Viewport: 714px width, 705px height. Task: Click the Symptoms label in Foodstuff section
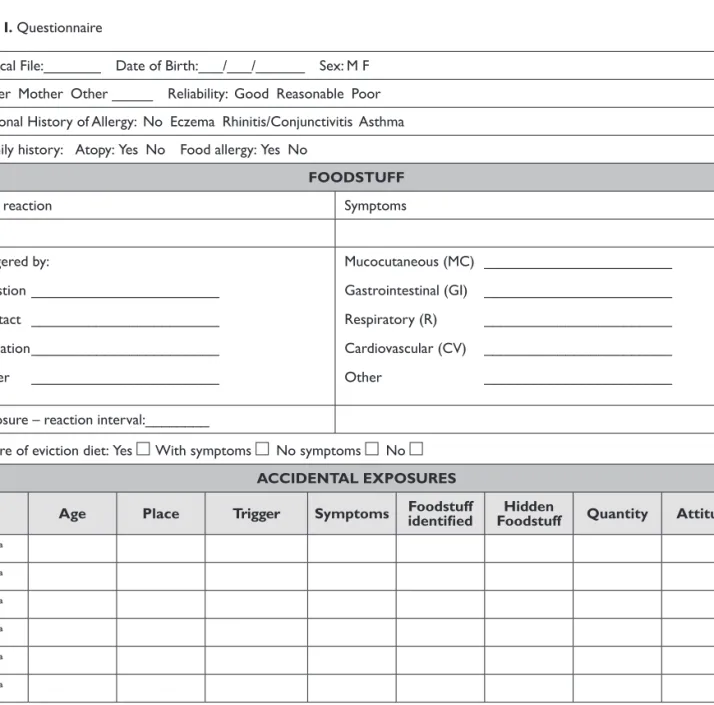point(375,206)
